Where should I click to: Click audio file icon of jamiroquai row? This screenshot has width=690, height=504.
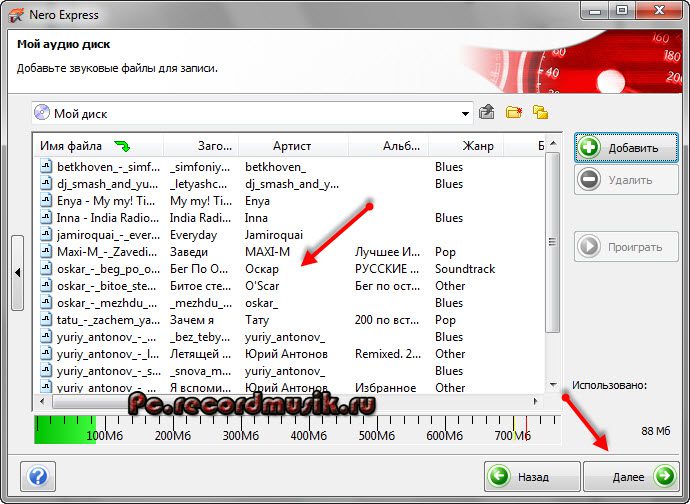tap(46, 235)
